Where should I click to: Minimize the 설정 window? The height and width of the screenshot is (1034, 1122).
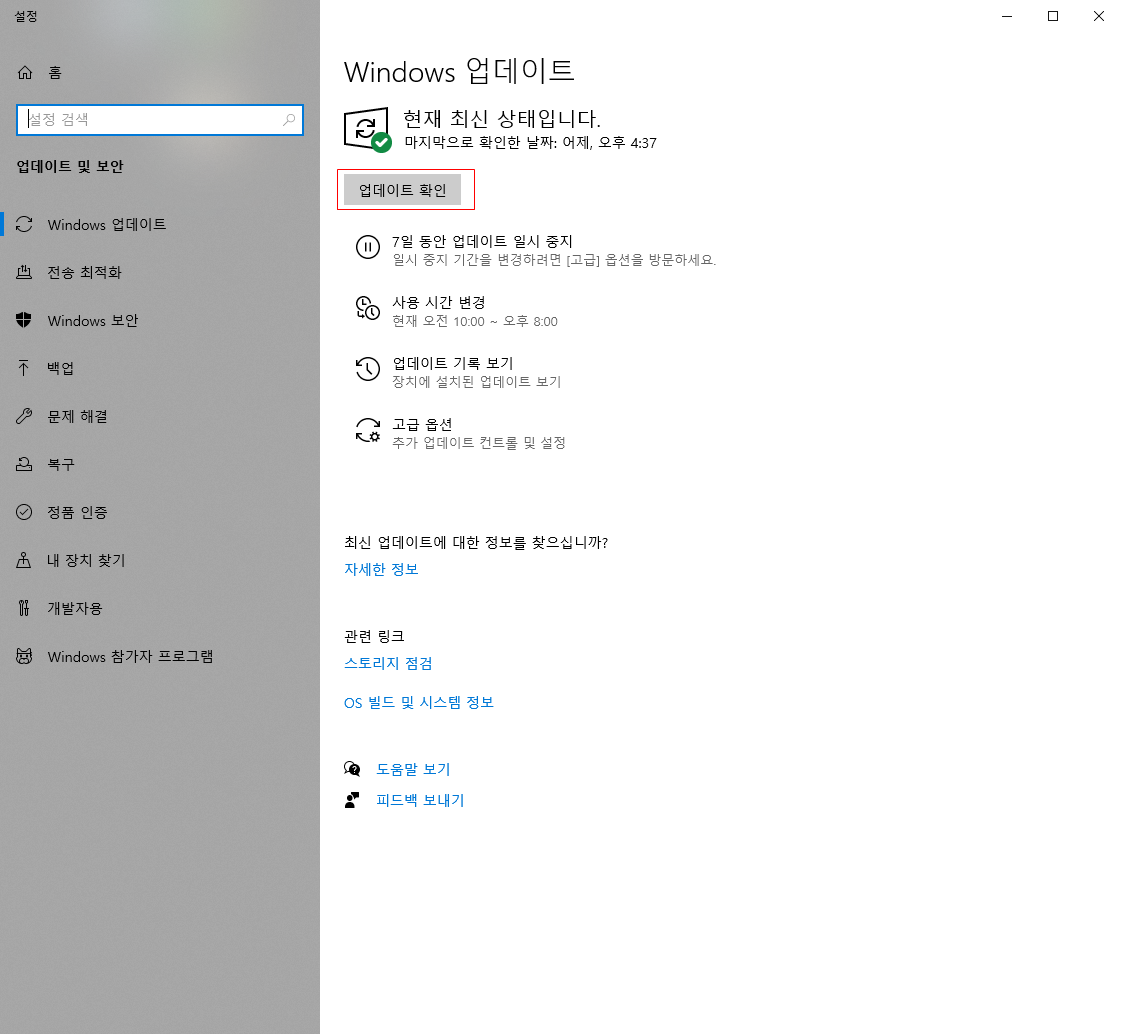(x=1007, y=16)
